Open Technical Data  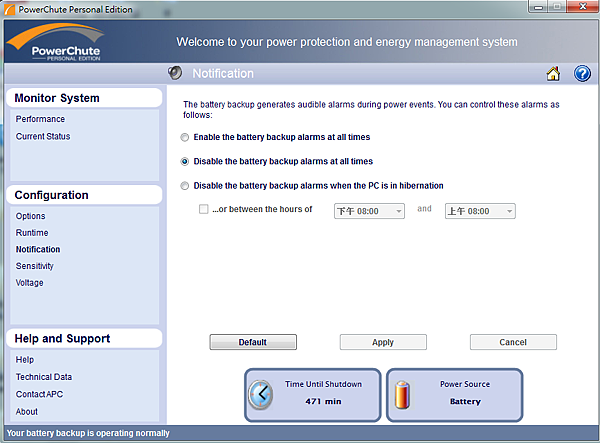click(x=44, y=377)
